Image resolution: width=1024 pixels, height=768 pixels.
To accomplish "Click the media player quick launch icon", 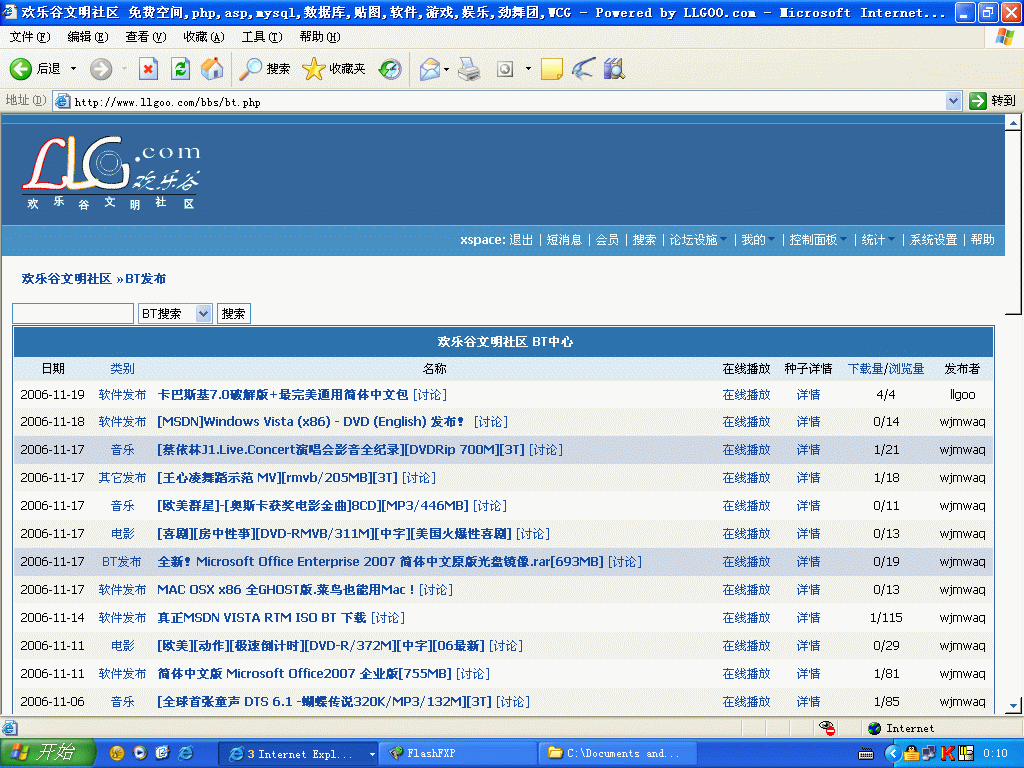I will tap(140, 753).
